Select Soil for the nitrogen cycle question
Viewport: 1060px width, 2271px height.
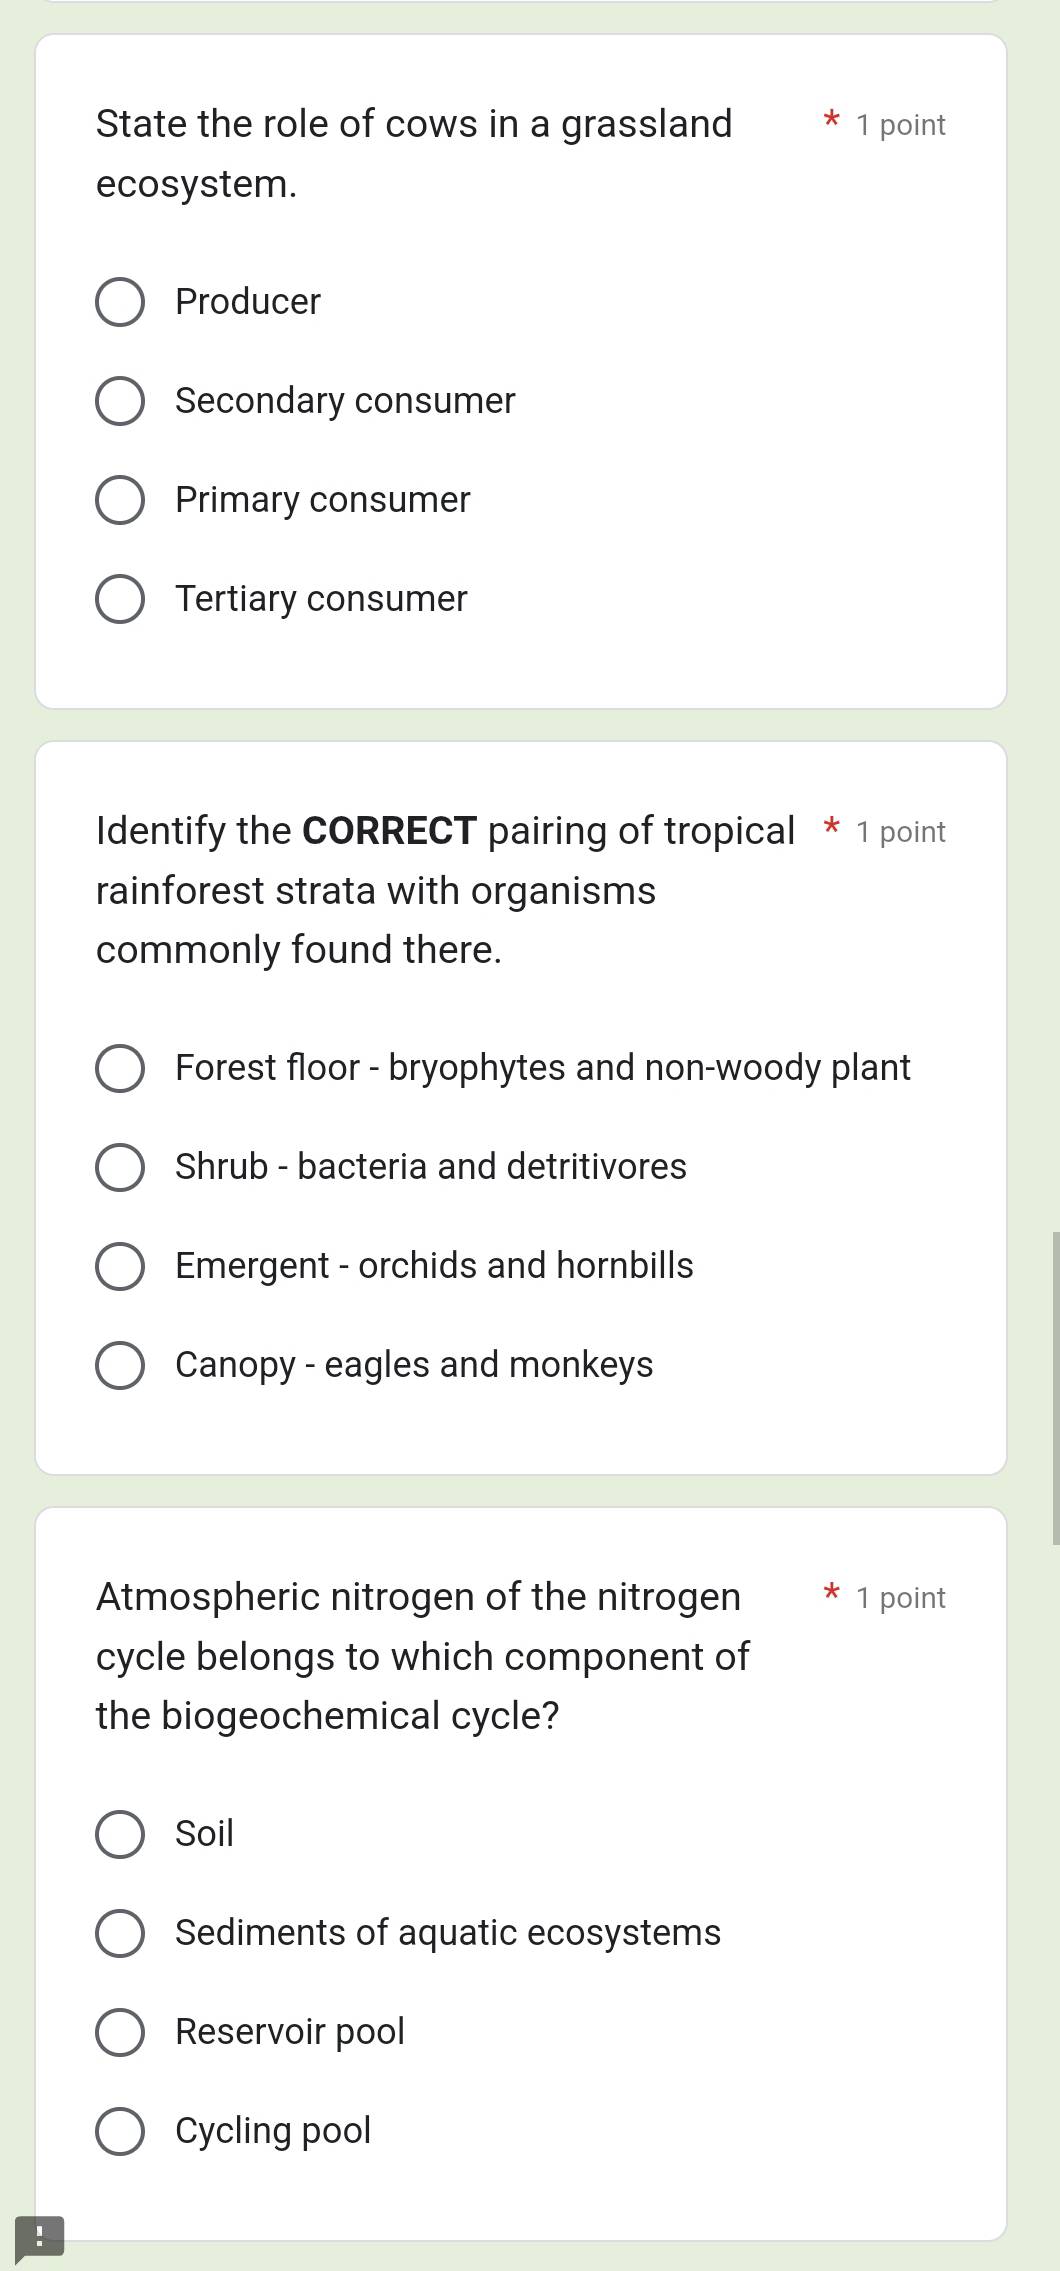coord(120,1833)
